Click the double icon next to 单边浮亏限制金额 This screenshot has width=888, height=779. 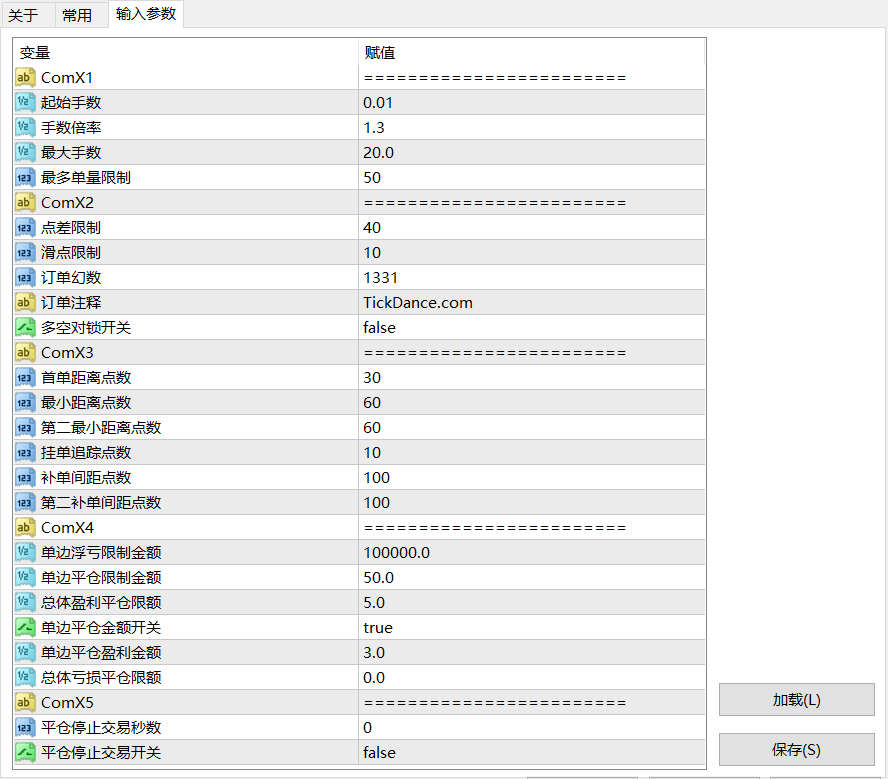(x=26, y=553)
